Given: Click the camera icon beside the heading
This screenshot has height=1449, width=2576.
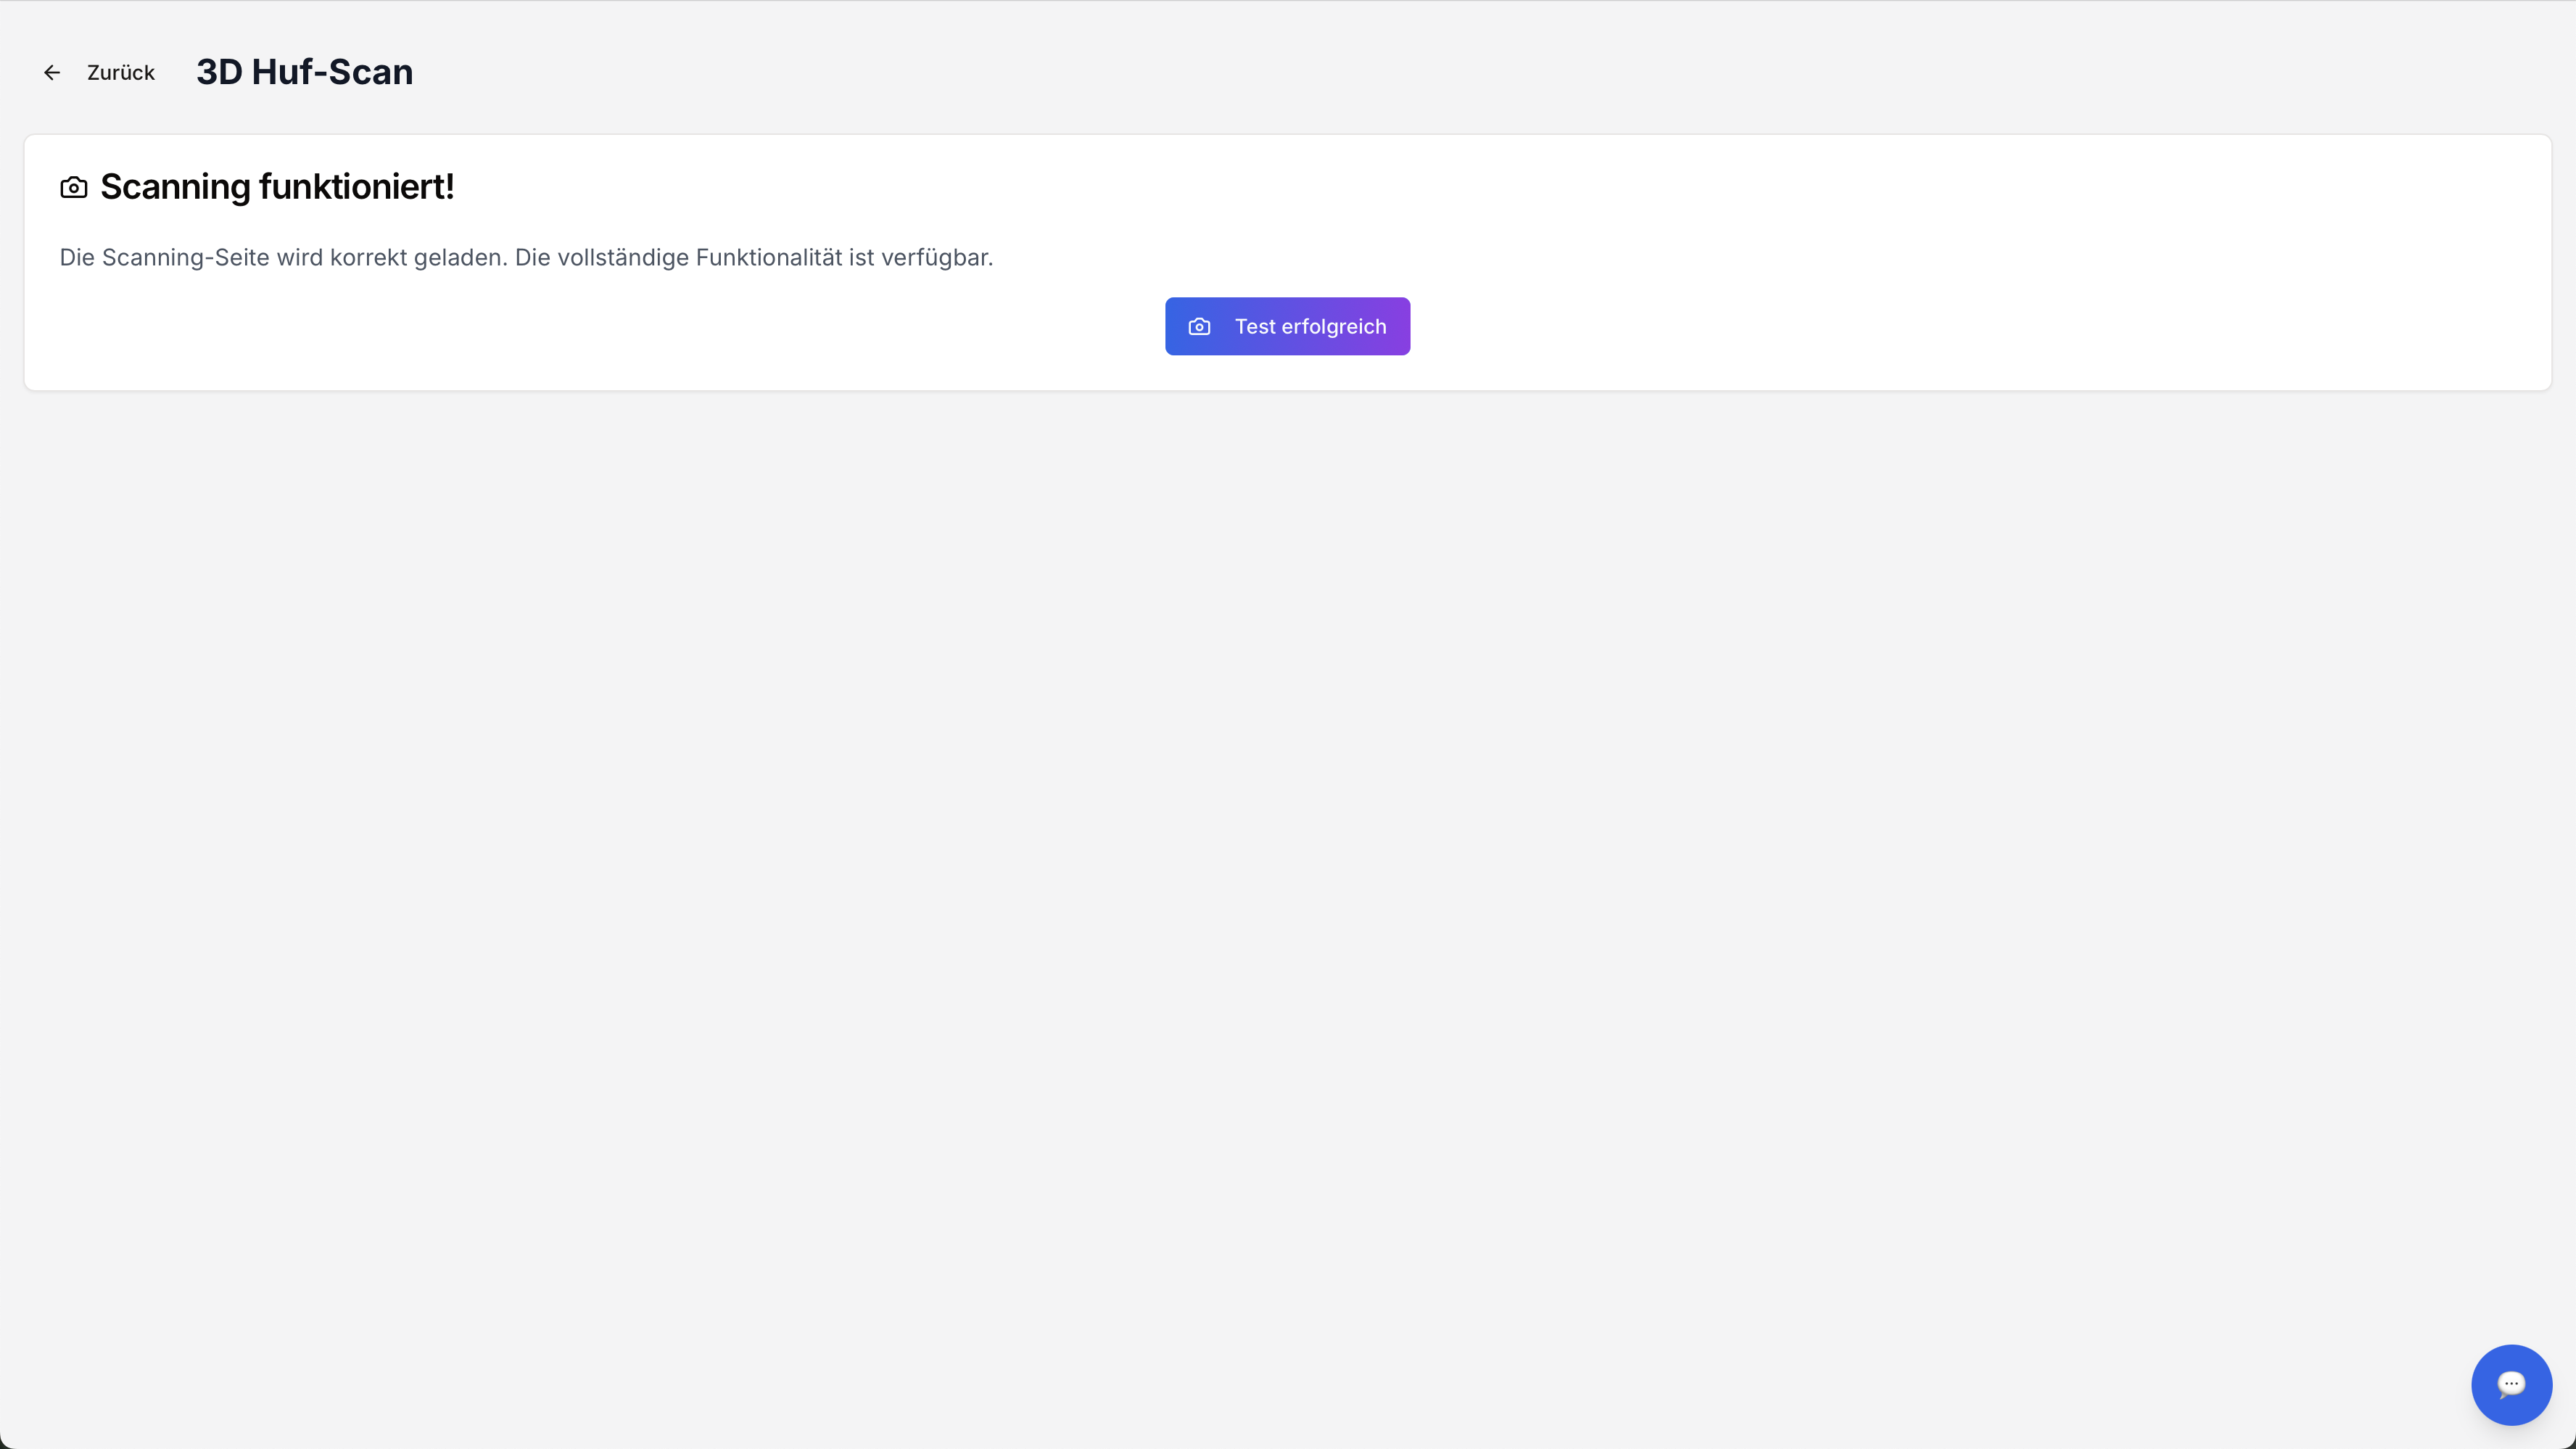Looking at the screenshot, I should coord(74,188).
